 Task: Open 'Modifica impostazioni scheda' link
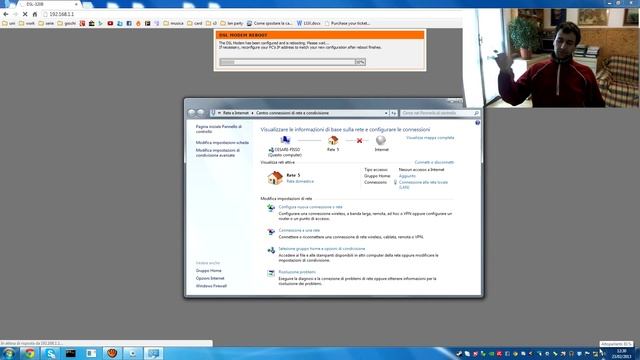[x=222, y=142]
